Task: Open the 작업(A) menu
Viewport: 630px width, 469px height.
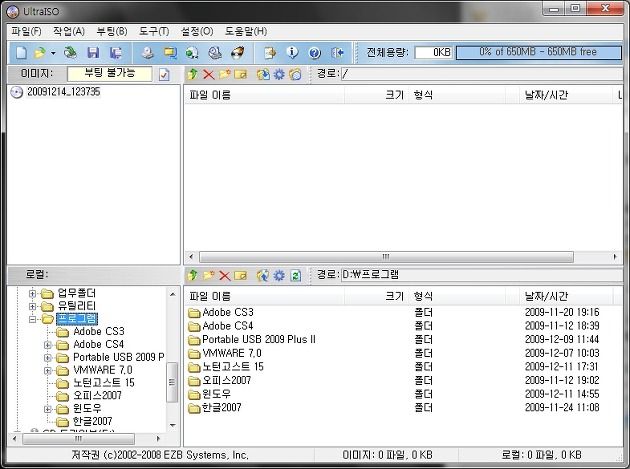Action: point(69,31)
